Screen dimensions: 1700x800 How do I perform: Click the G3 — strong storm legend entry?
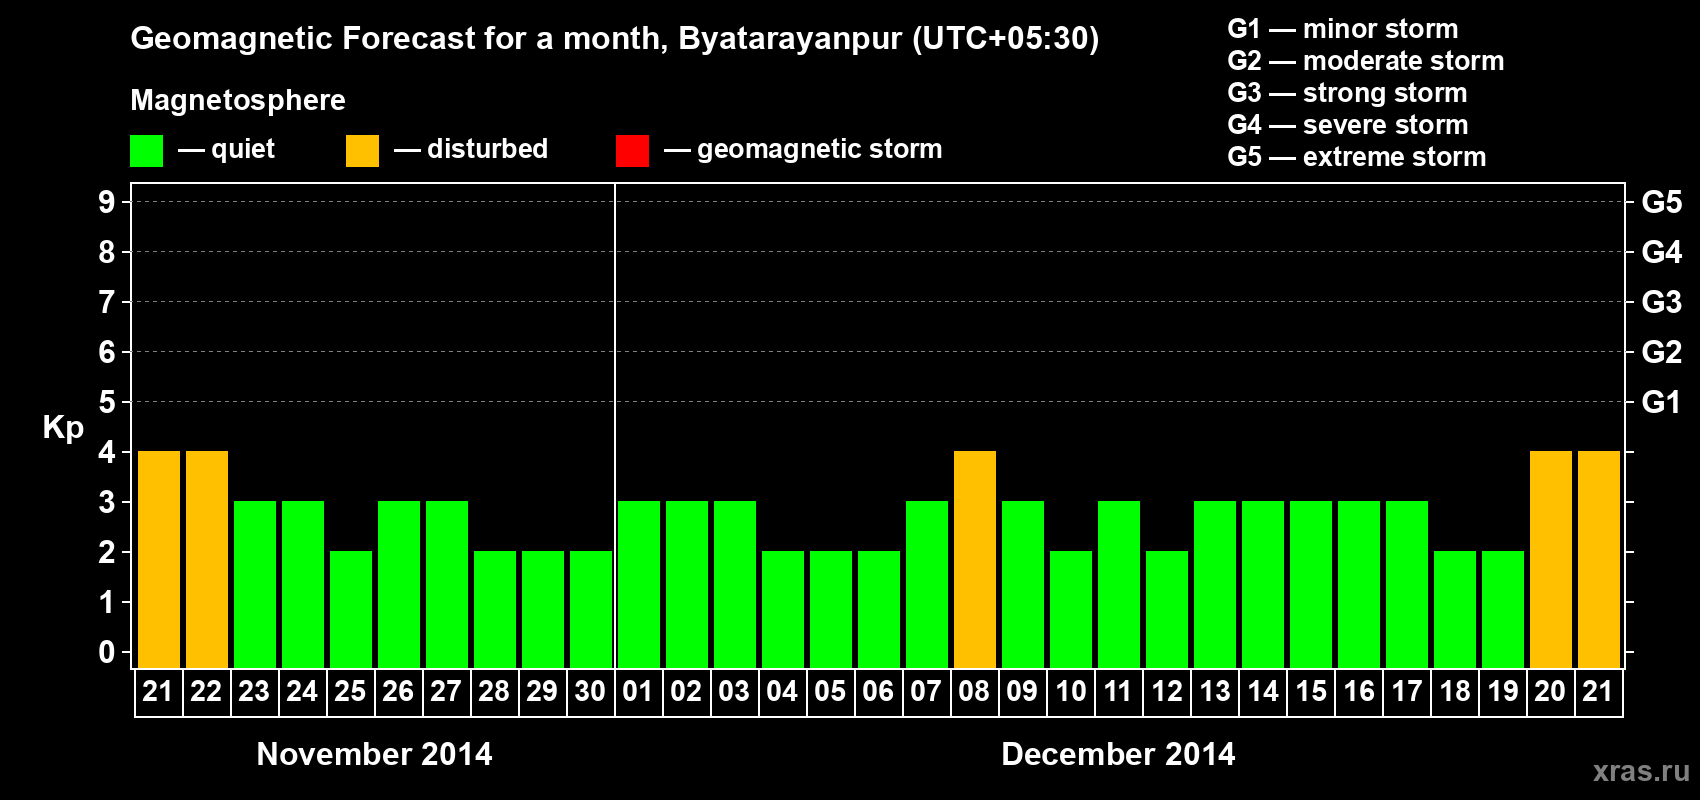[1347, 93]
